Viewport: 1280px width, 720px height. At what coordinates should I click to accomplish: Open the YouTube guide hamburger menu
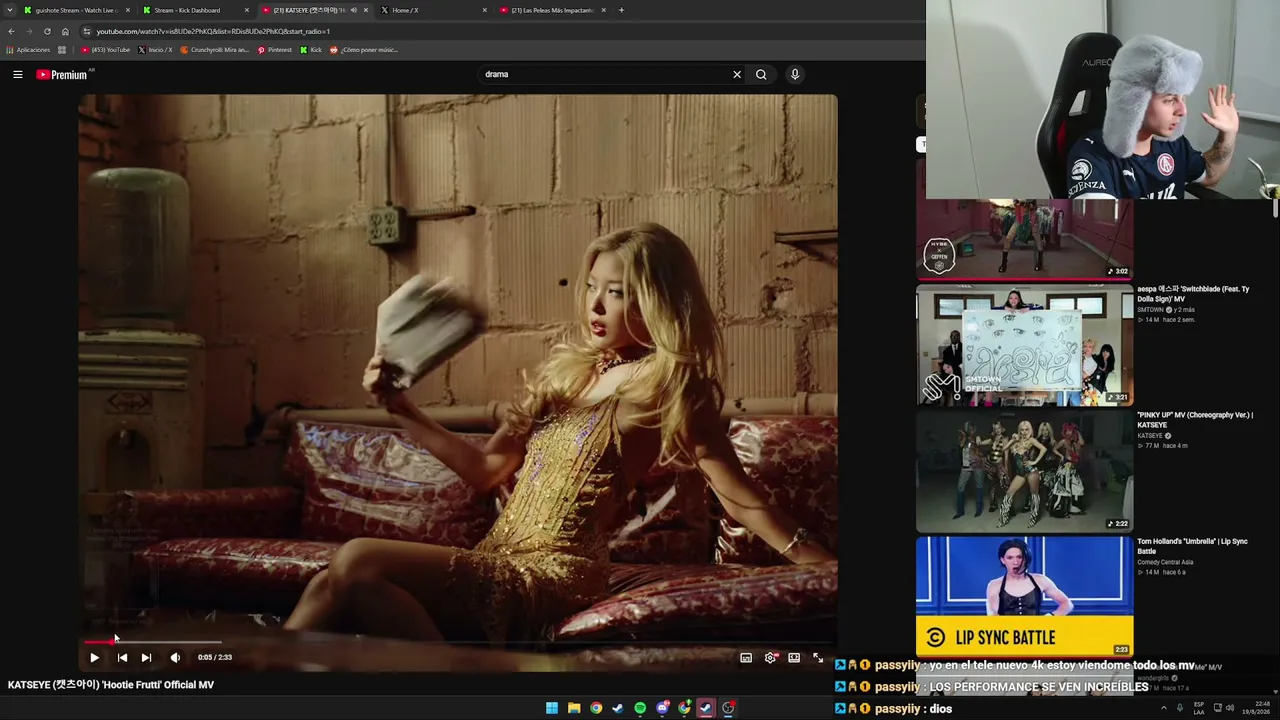(x=18, y=74)
